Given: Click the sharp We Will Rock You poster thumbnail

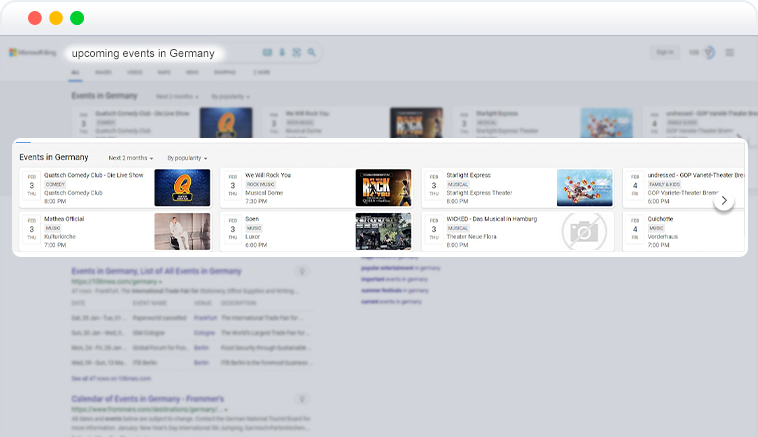Looking at the screenshot, I should 383,188.
